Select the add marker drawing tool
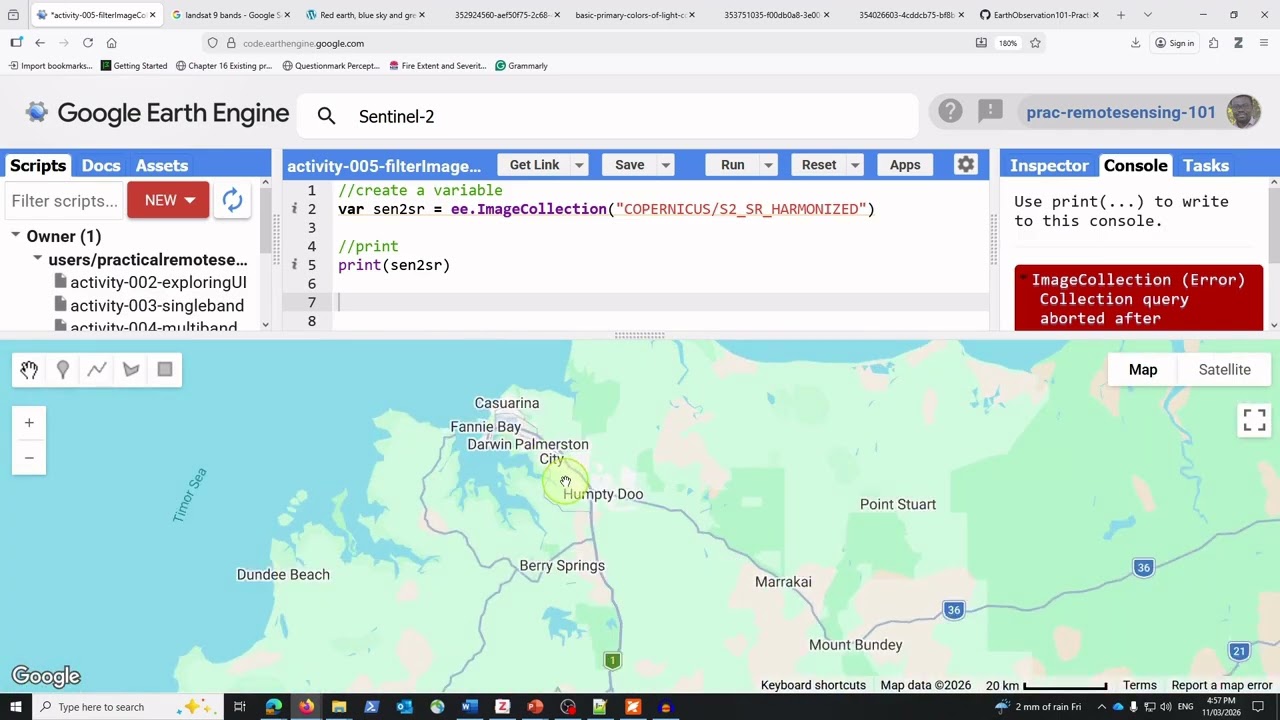The height and width of the screenshot is (720, 1280). click(63, 370)
